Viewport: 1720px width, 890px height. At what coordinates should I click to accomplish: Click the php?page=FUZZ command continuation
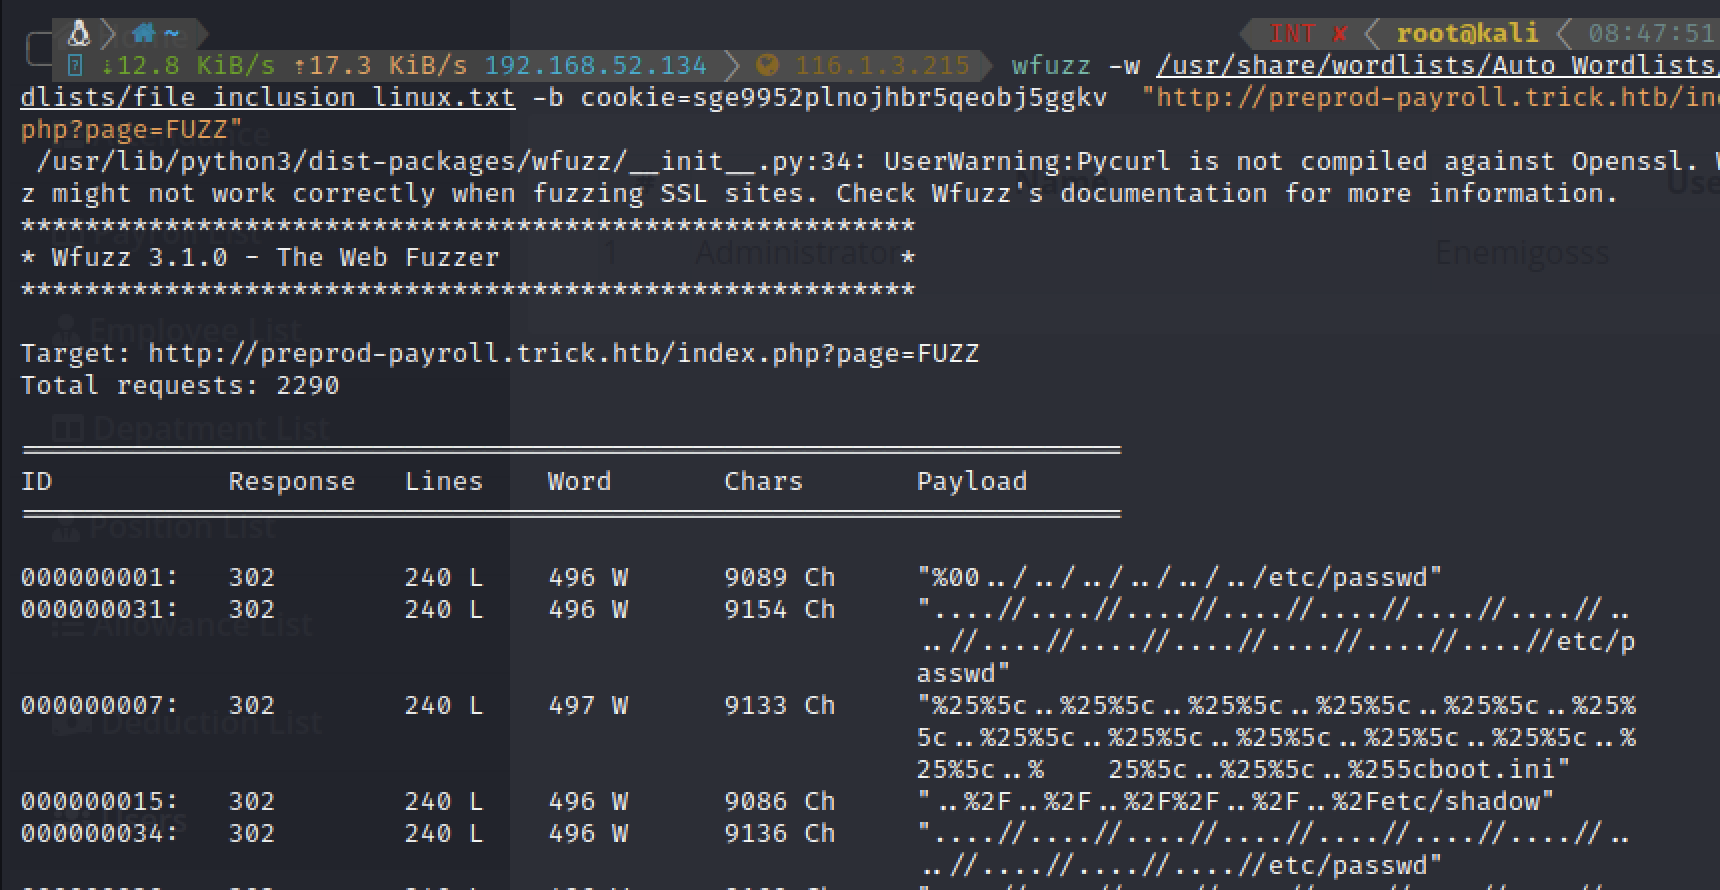[x=132, y=130]
